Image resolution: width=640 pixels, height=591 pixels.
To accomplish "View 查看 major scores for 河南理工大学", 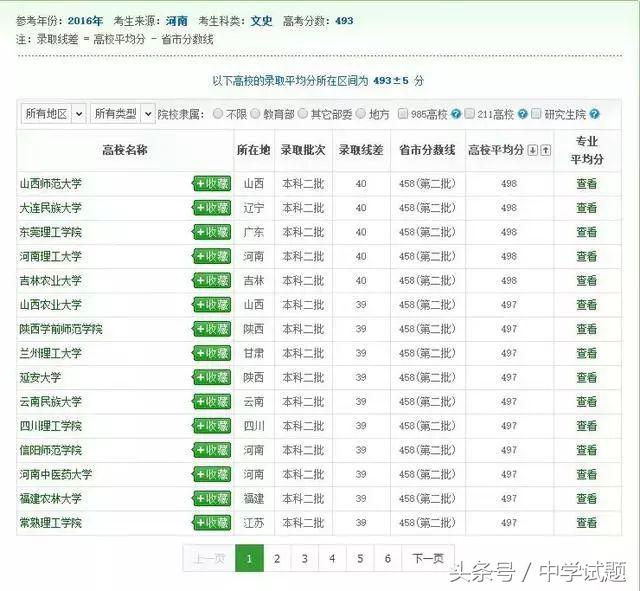I will coord(587,256).
